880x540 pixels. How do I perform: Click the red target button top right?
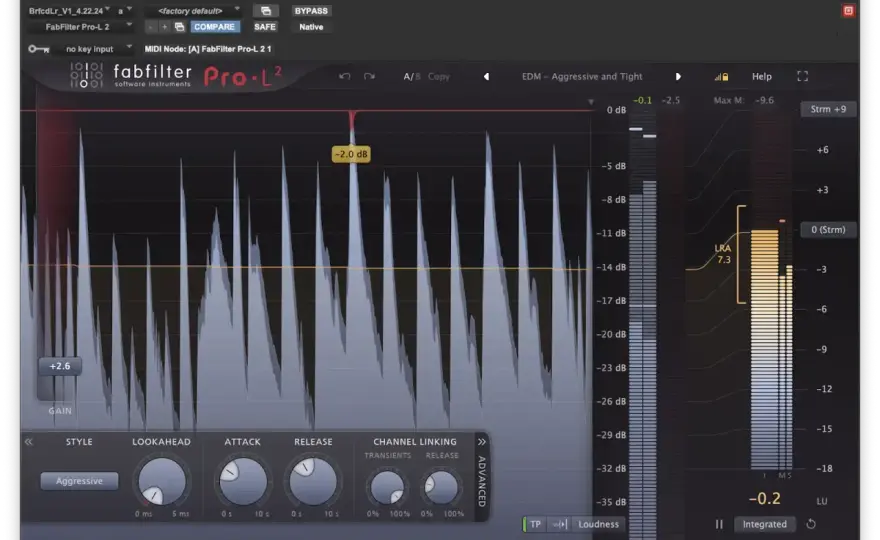pyautogui.click(x=848, y=11)
